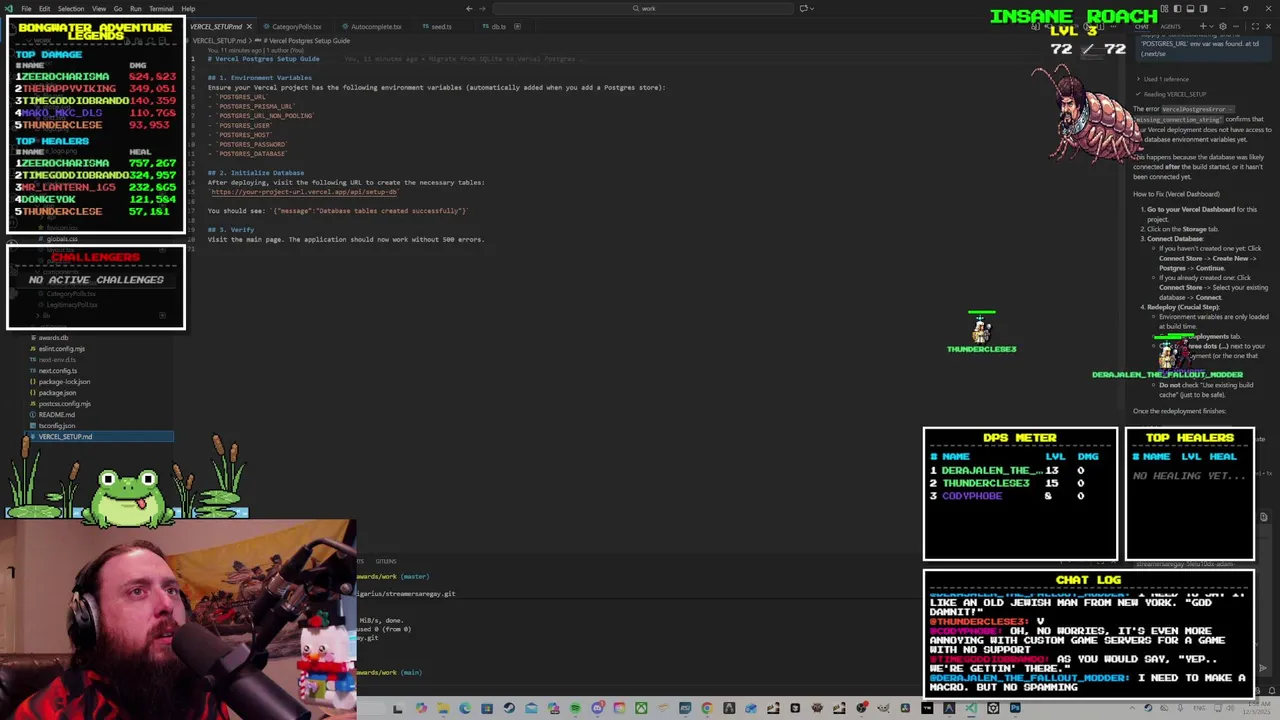Open Steam from the taskbar

(509, 708)
